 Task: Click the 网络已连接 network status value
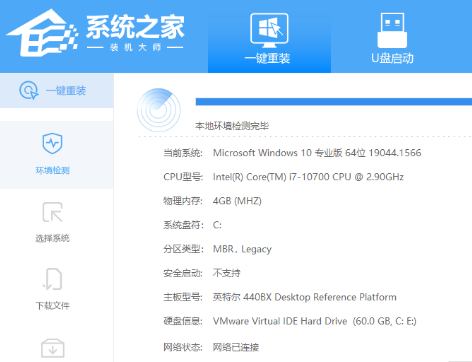[236, 347]
